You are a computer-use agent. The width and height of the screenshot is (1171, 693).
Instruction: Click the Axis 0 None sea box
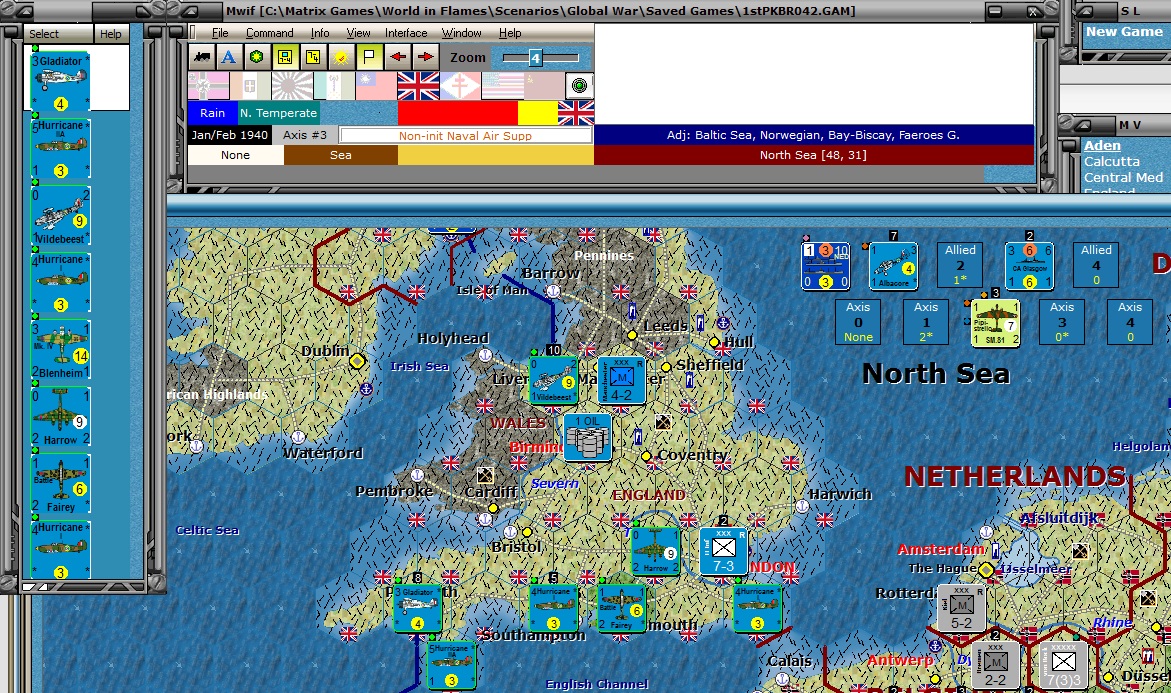(x=858, y=322)
